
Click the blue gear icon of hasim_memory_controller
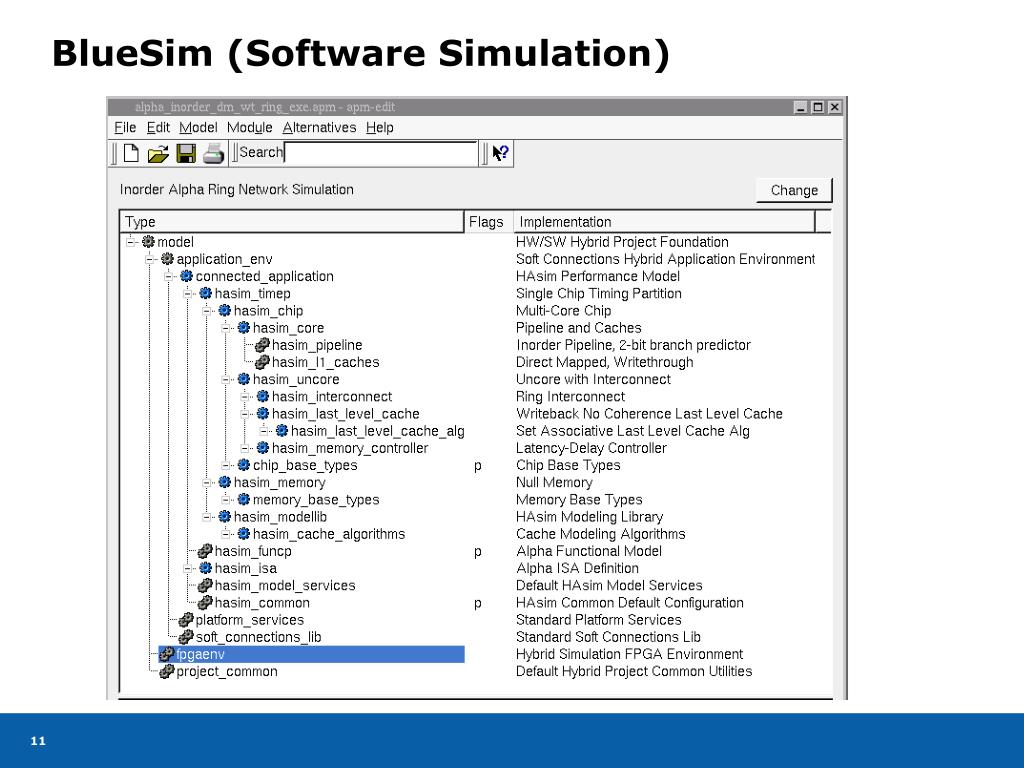(263, 447)
